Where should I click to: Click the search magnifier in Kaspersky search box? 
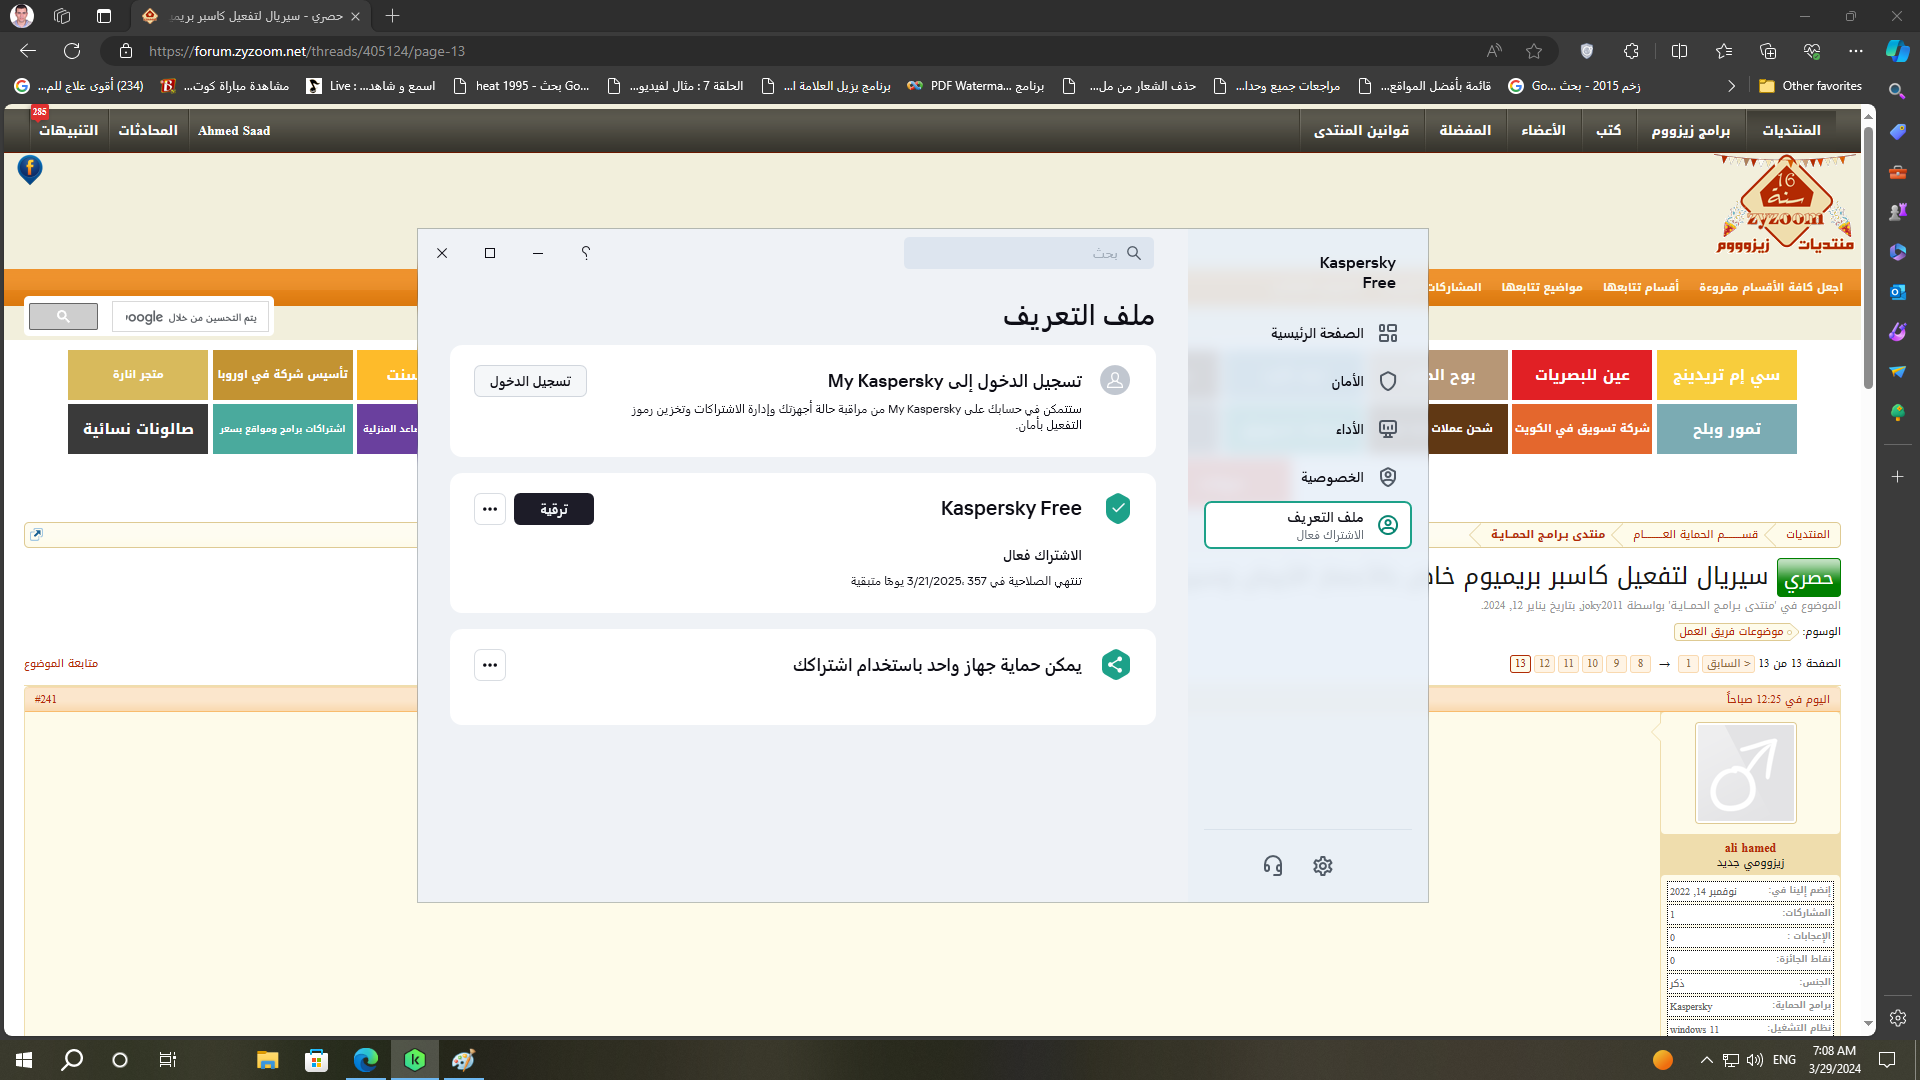pyautogui.click(x=1134, y=253)
